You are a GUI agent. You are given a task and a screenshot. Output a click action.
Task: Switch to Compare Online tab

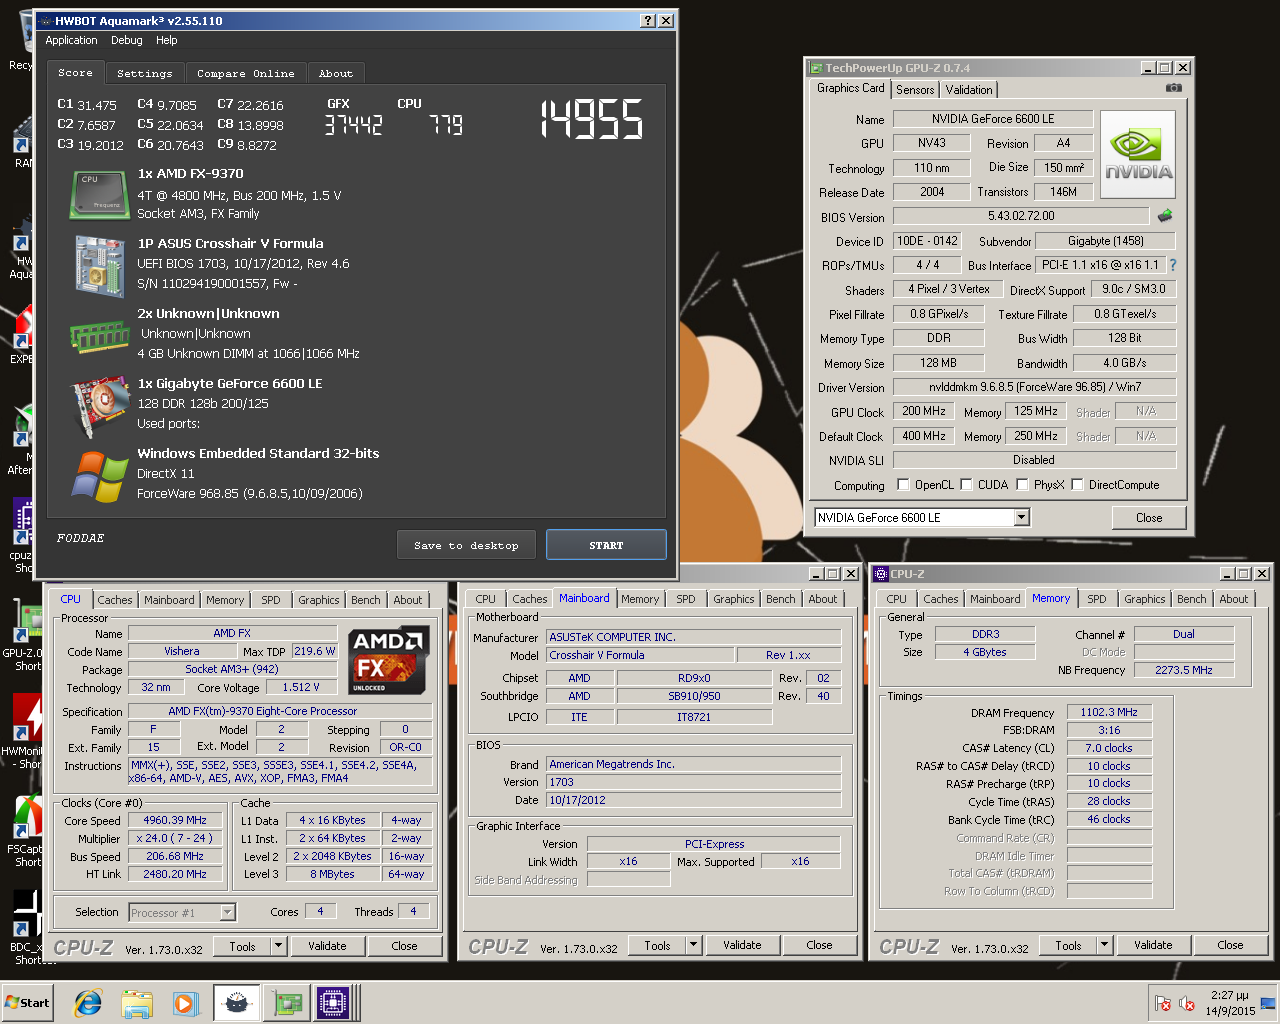coord(245,73)
